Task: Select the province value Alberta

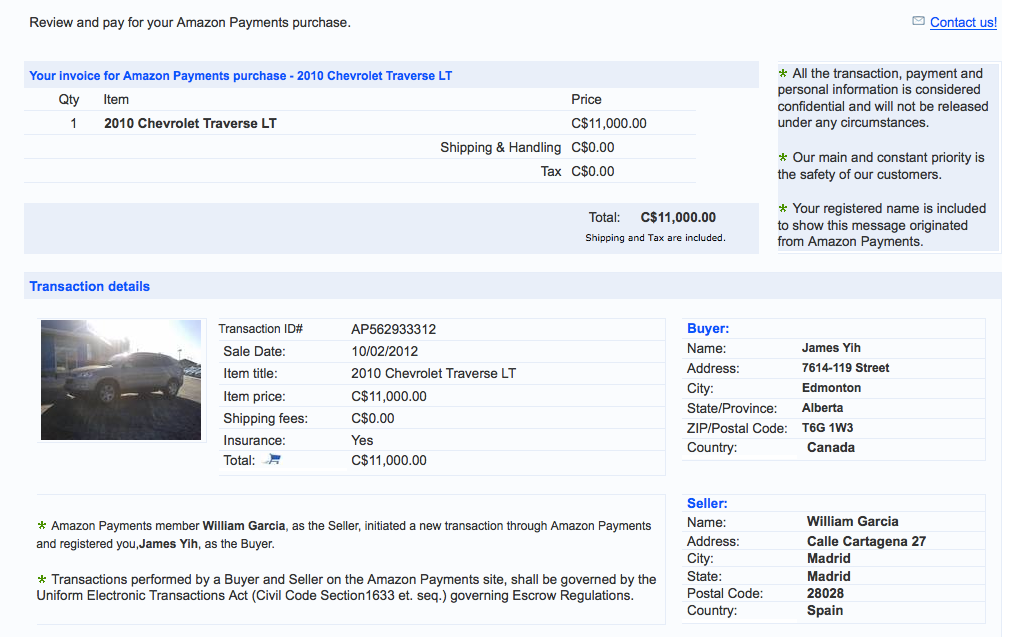Action: point(822,408)
